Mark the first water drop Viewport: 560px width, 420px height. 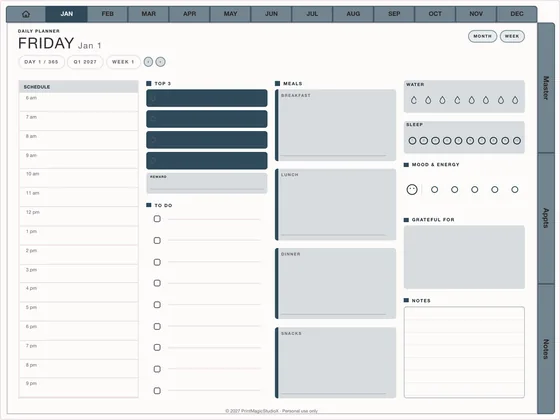(414, 100)
